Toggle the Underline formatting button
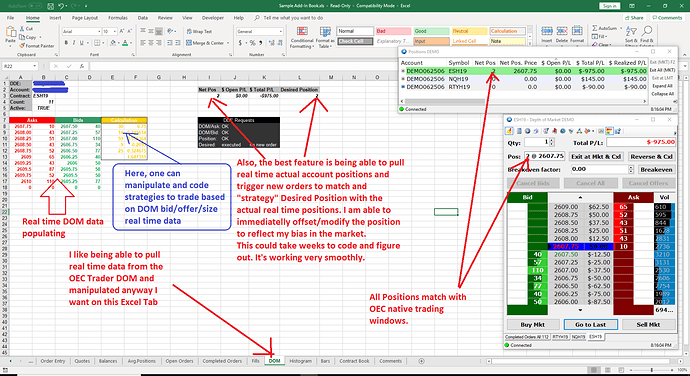Image resolution: width=690 pixels, height=376 pixels. tap(81, 43)
